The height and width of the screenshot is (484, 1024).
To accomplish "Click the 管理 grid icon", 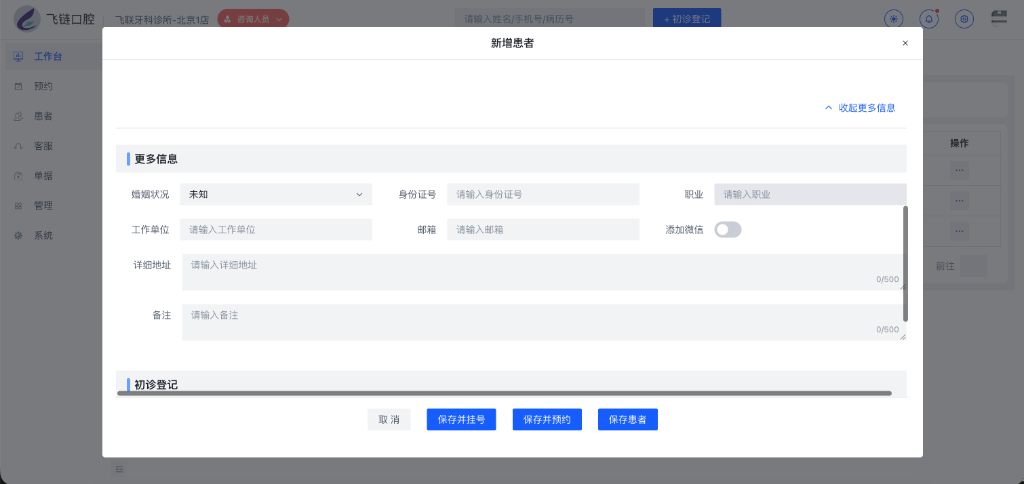I will pyautogui.click(x=18, y=206).
